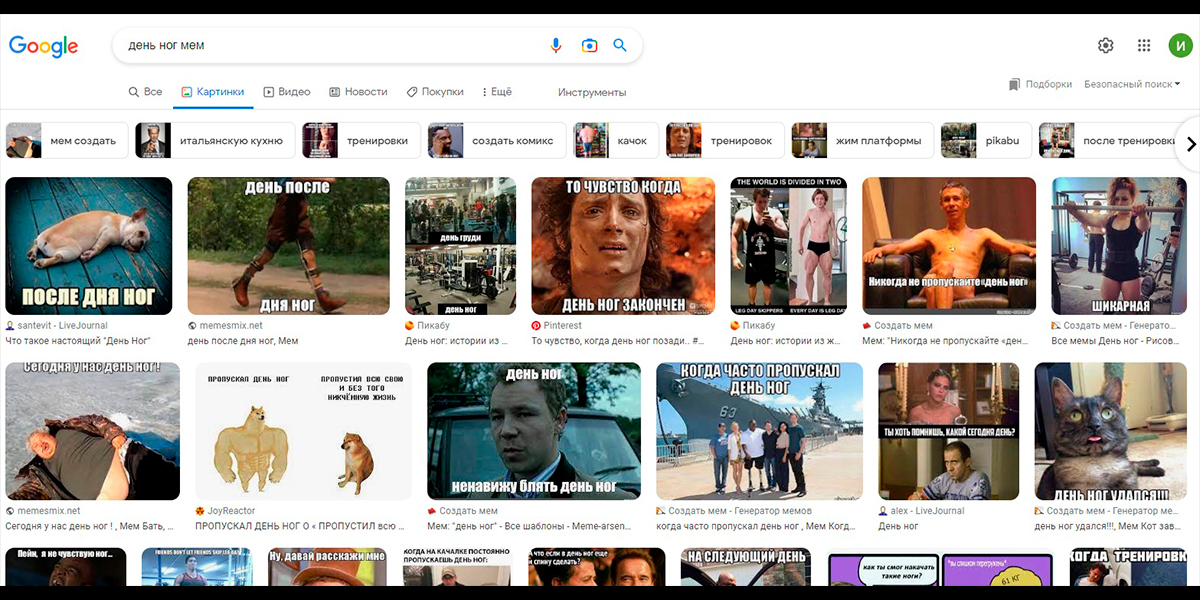
Task: Open 'Какой сегодня день' meme image
Action: pos(948,431)
